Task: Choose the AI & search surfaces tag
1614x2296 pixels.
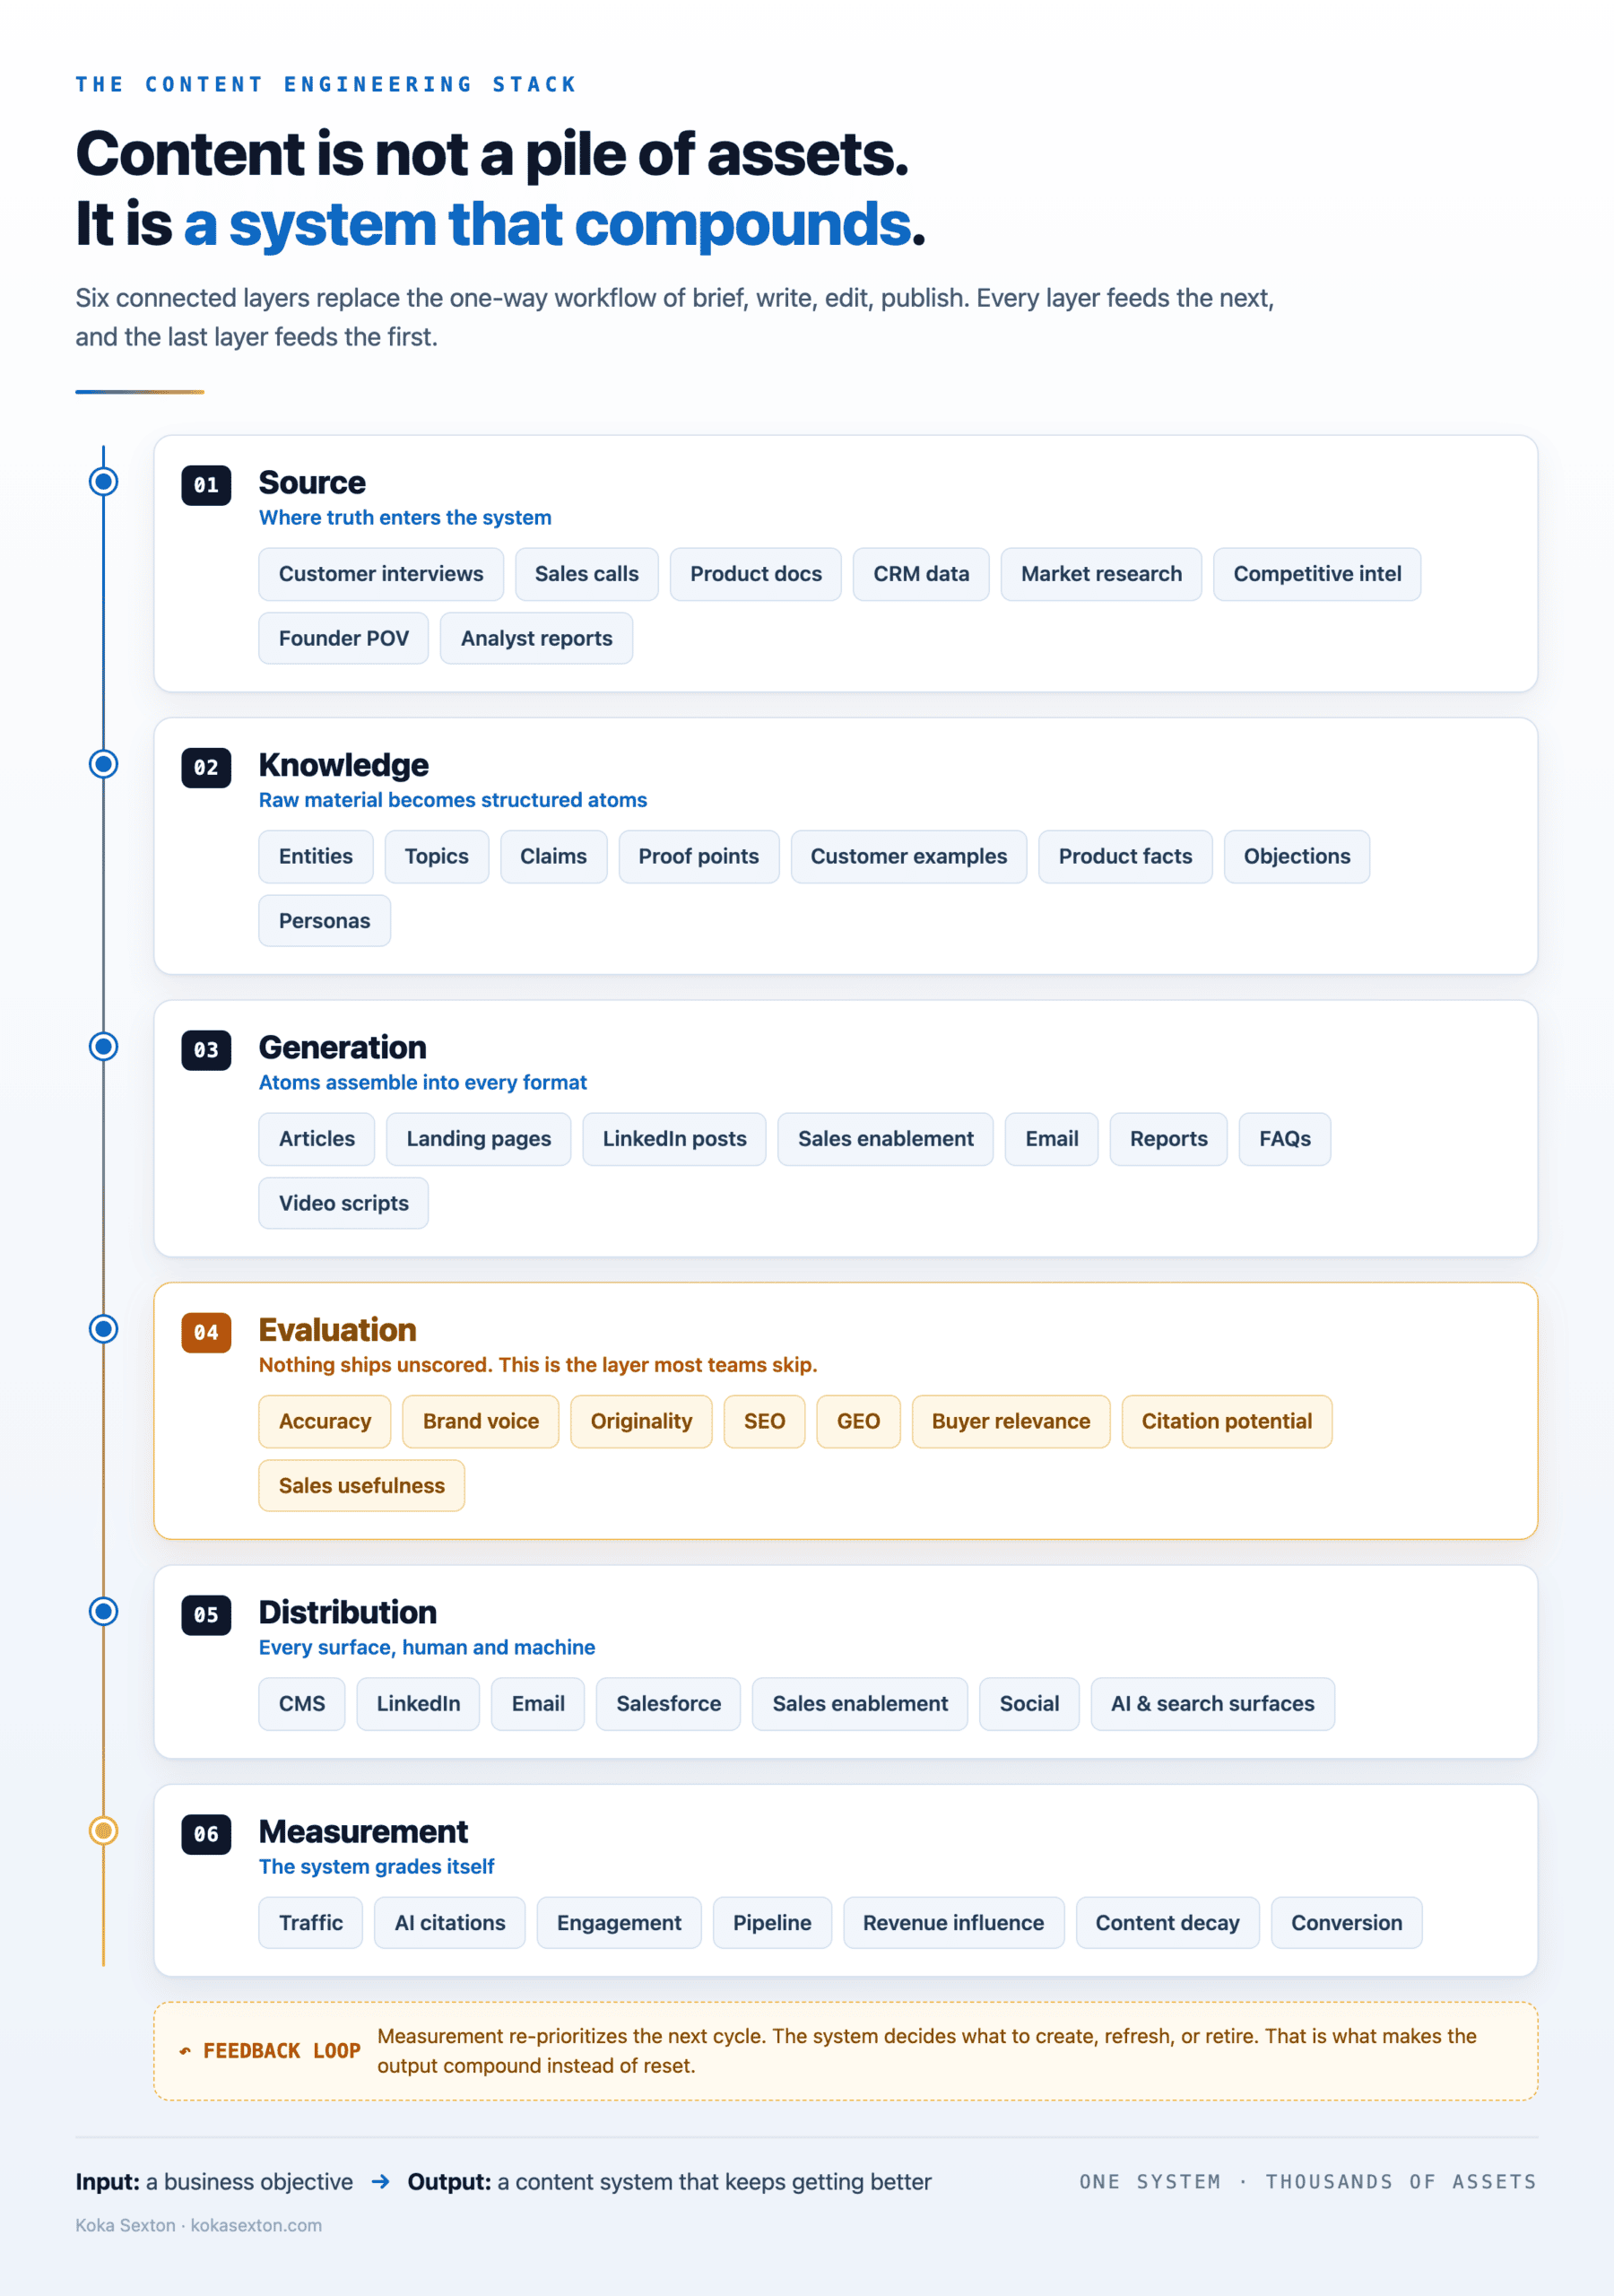Action: [x=1213, y=1703]
